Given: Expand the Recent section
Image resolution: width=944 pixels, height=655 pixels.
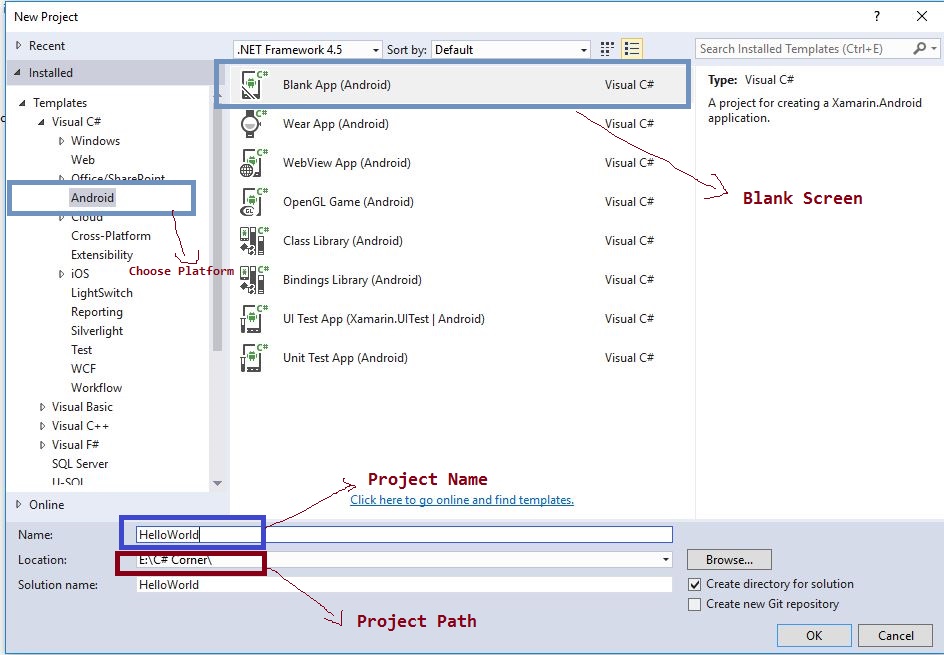Looking at the screenshot, I should pyautogui.click(x=19, y=46).
